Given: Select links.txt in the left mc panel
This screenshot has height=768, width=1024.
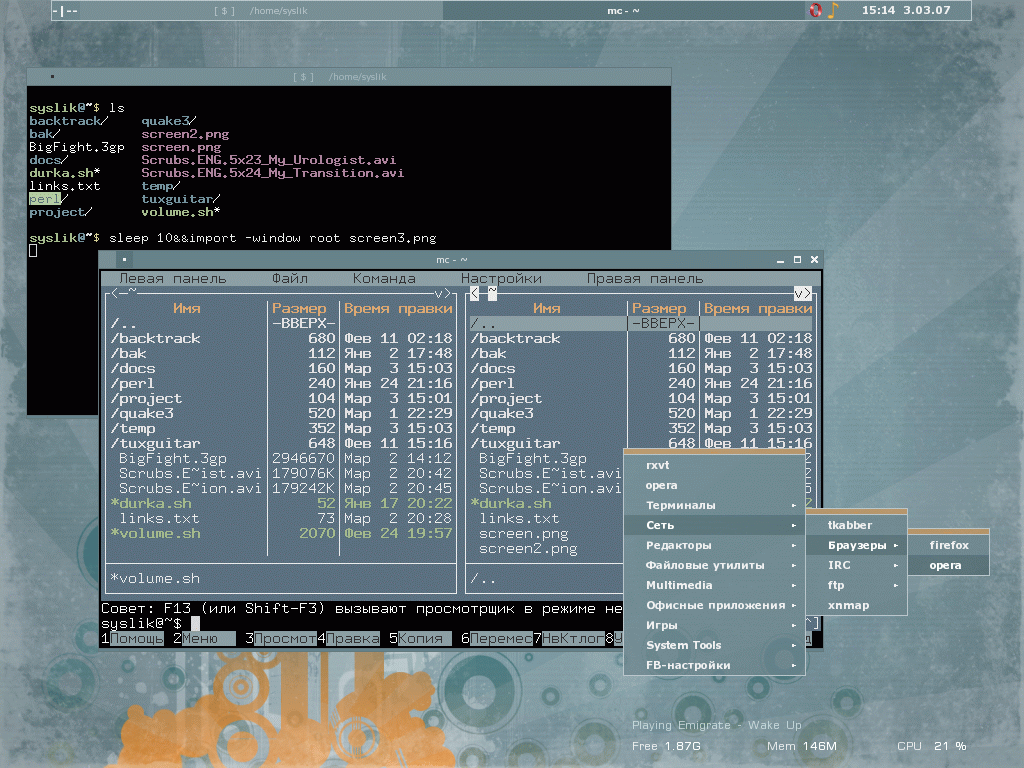Looking at the screenshot, I should coord(281,519).
